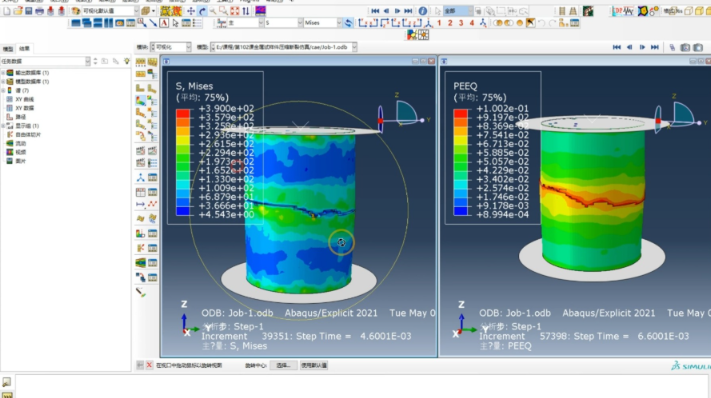The image size is (711, 398).
Task: Open a file with the folder icon
Action: [x=18, y=11]
